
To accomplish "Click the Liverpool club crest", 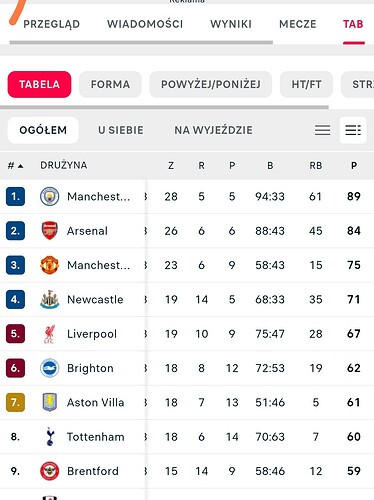I will point(49,334).
